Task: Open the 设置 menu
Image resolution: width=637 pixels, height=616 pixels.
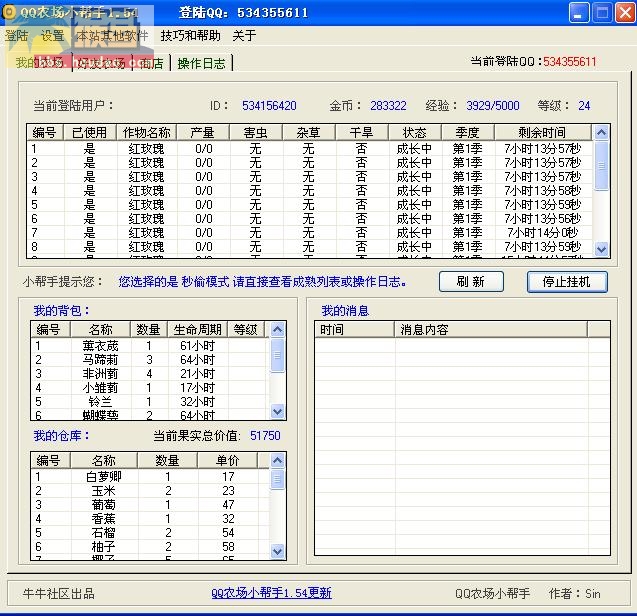Action: [53, 36]
